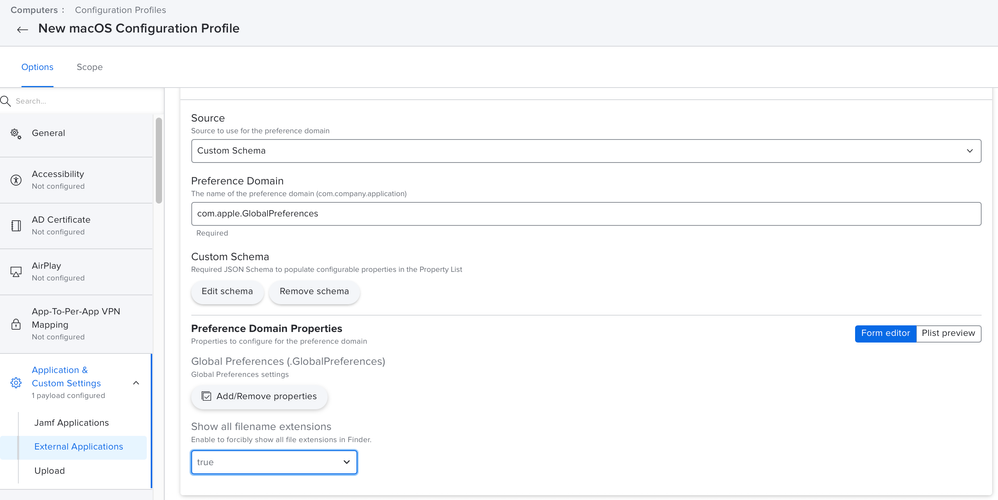Click the Remove schema button
Screen dimensions: 998x500
click(314, 291)
